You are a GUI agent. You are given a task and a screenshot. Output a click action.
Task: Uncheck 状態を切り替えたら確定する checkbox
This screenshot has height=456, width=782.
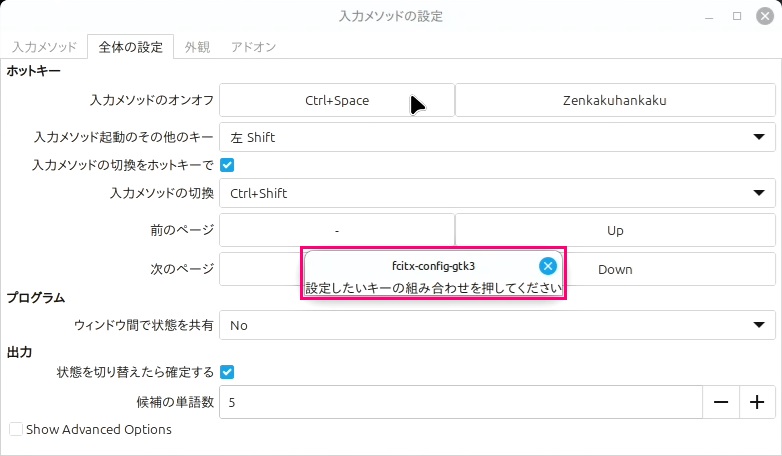point(227,372)
